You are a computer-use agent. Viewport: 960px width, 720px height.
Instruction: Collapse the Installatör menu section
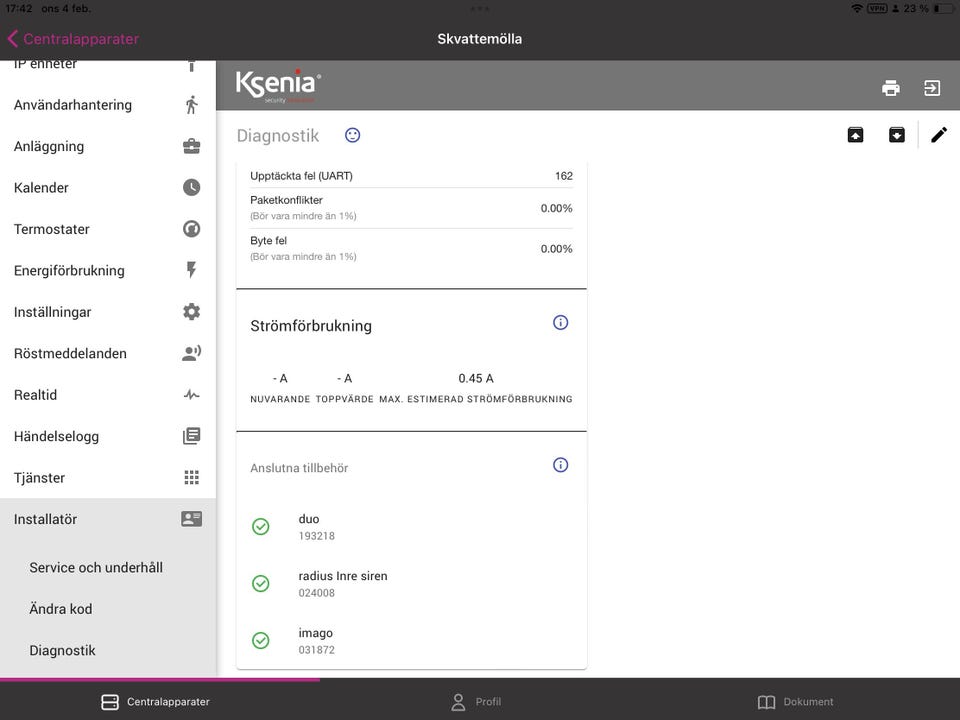(107, 519)
